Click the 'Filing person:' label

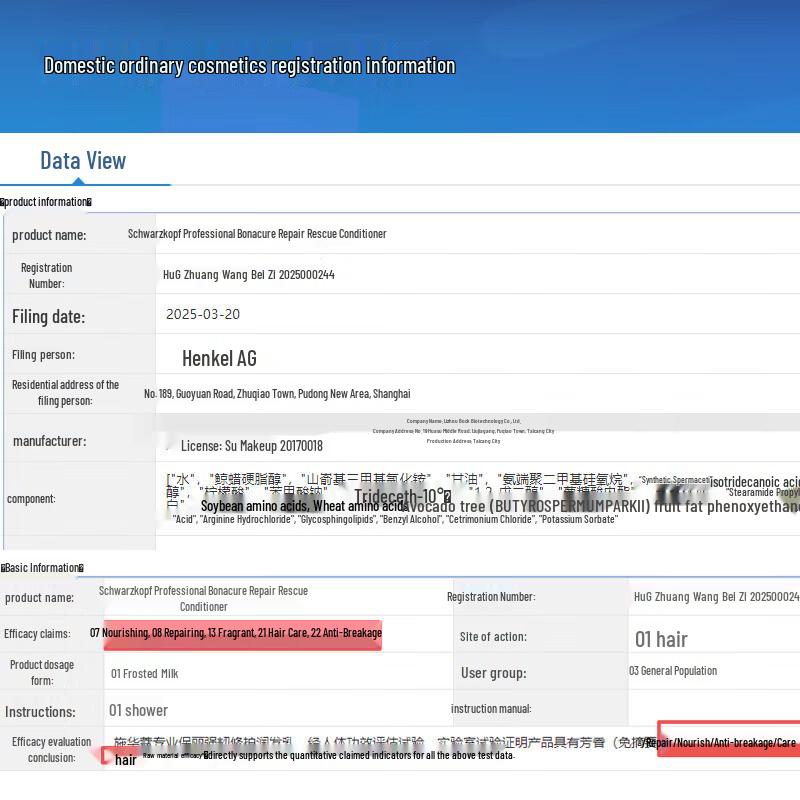(43, 355)
